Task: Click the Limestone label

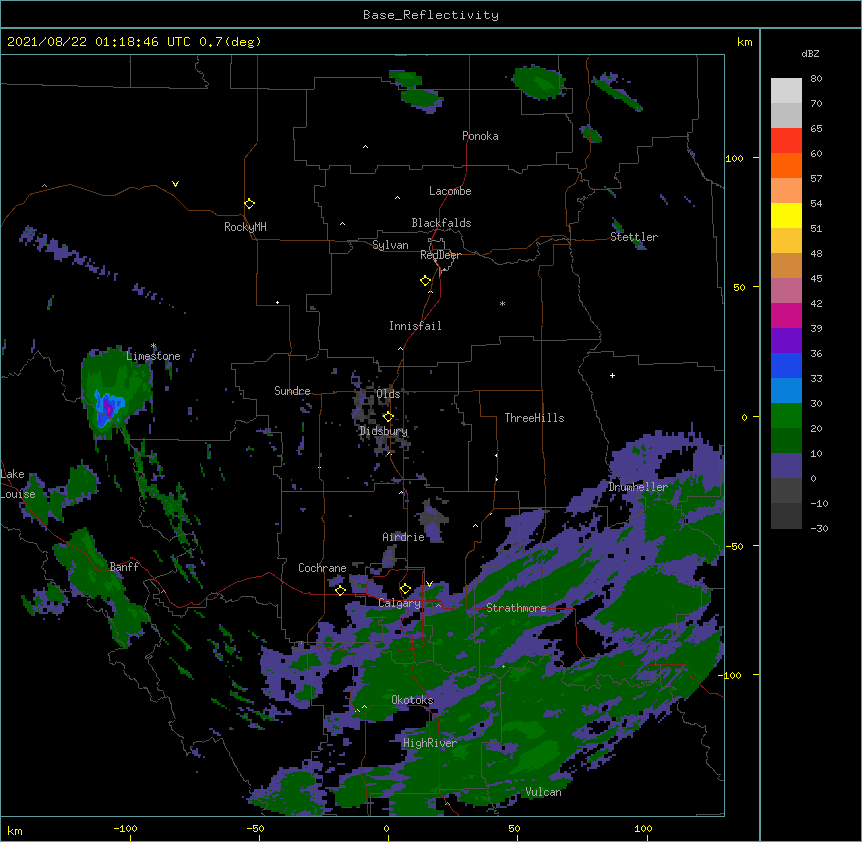Action: pyautogui.click(x=153, y=356)
